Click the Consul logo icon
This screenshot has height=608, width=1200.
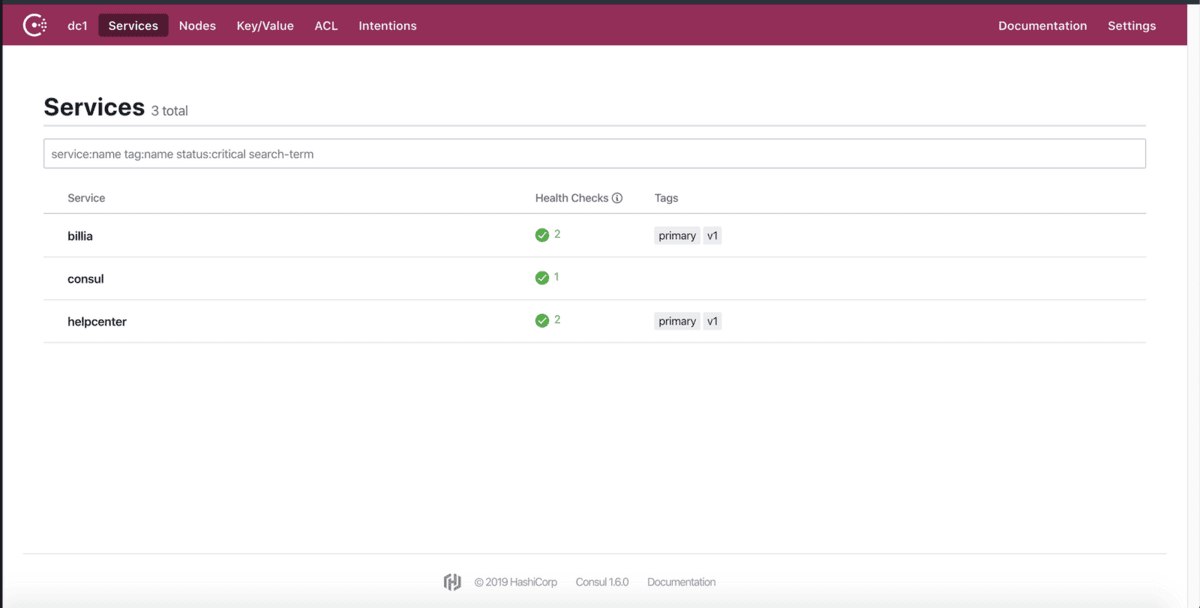coord(35,26)
